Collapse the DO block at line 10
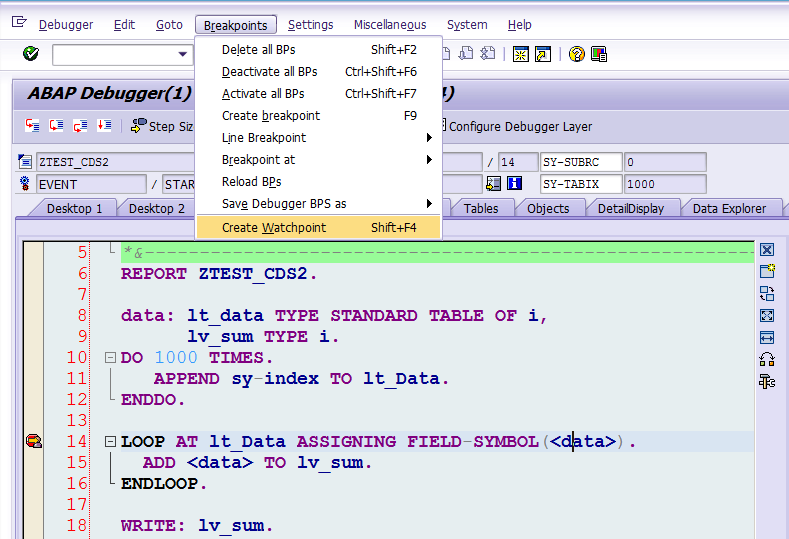Viewport: 789px width, 539px height. pyautogui.click(x=110, y=357)
